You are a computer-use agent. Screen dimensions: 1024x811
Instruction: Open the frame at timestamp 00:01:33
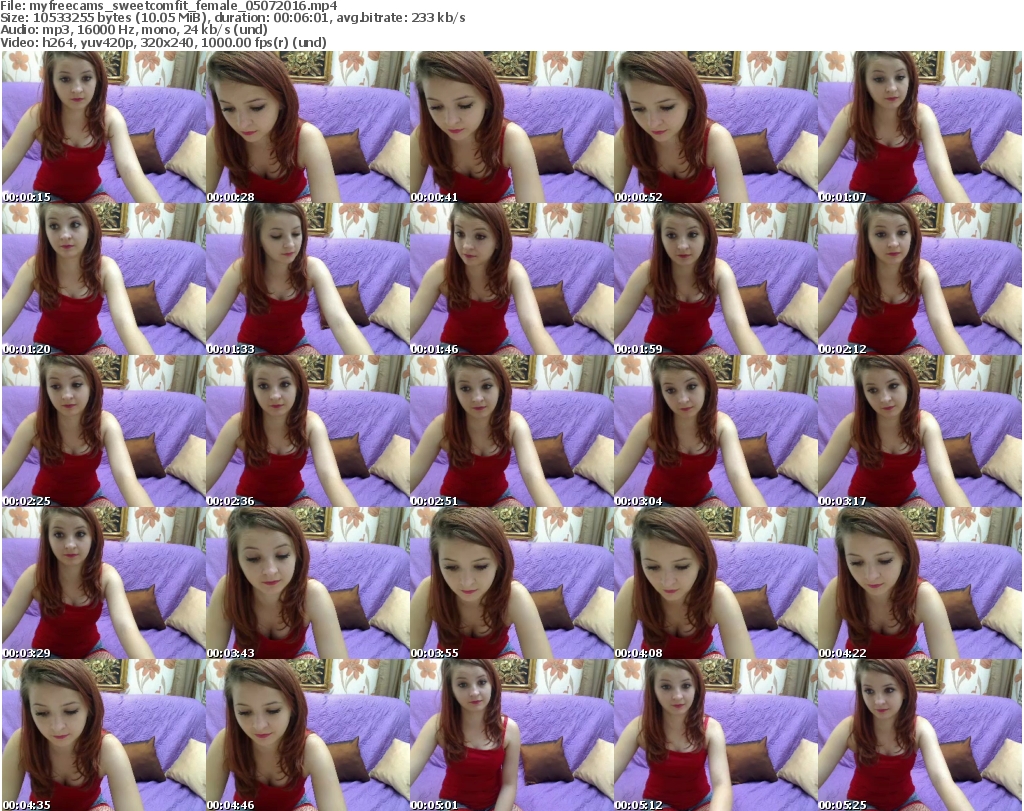click(308, 279)
